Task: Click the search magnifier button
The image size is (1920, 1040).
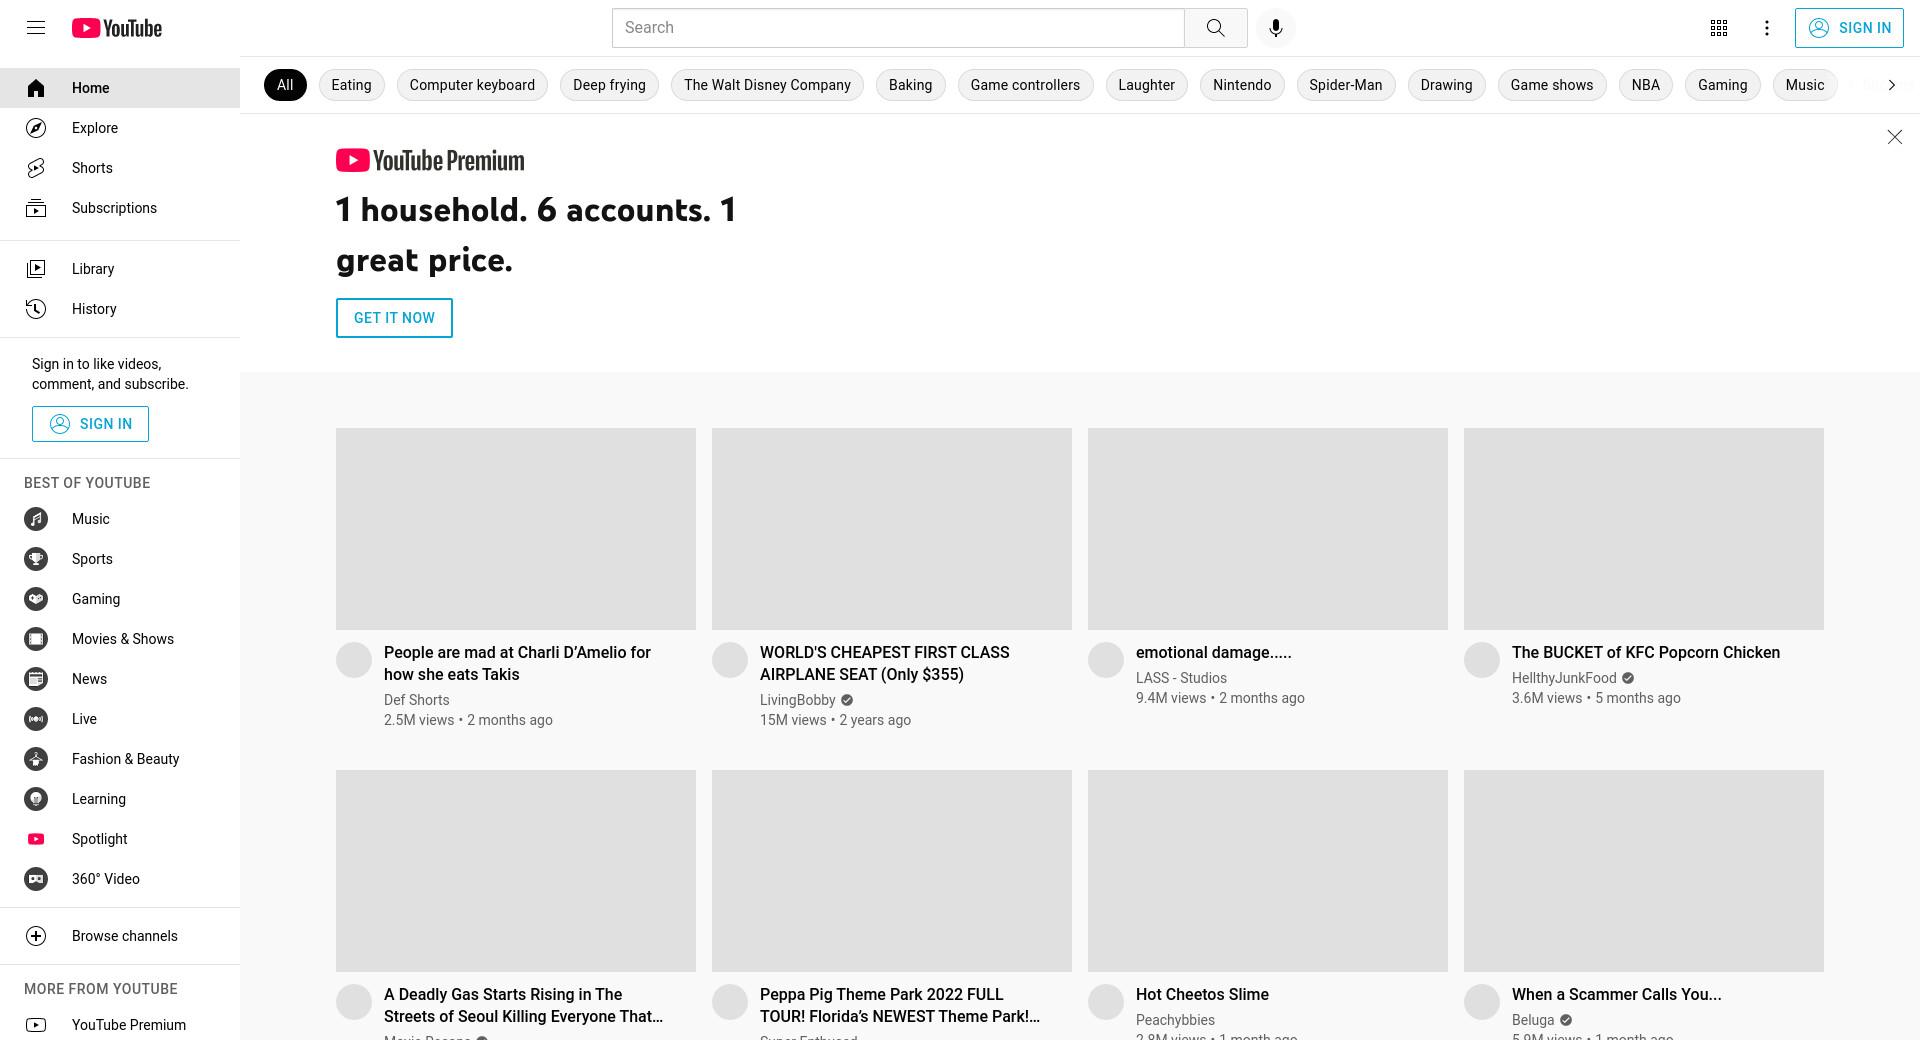Action: tap(1215, 28)
